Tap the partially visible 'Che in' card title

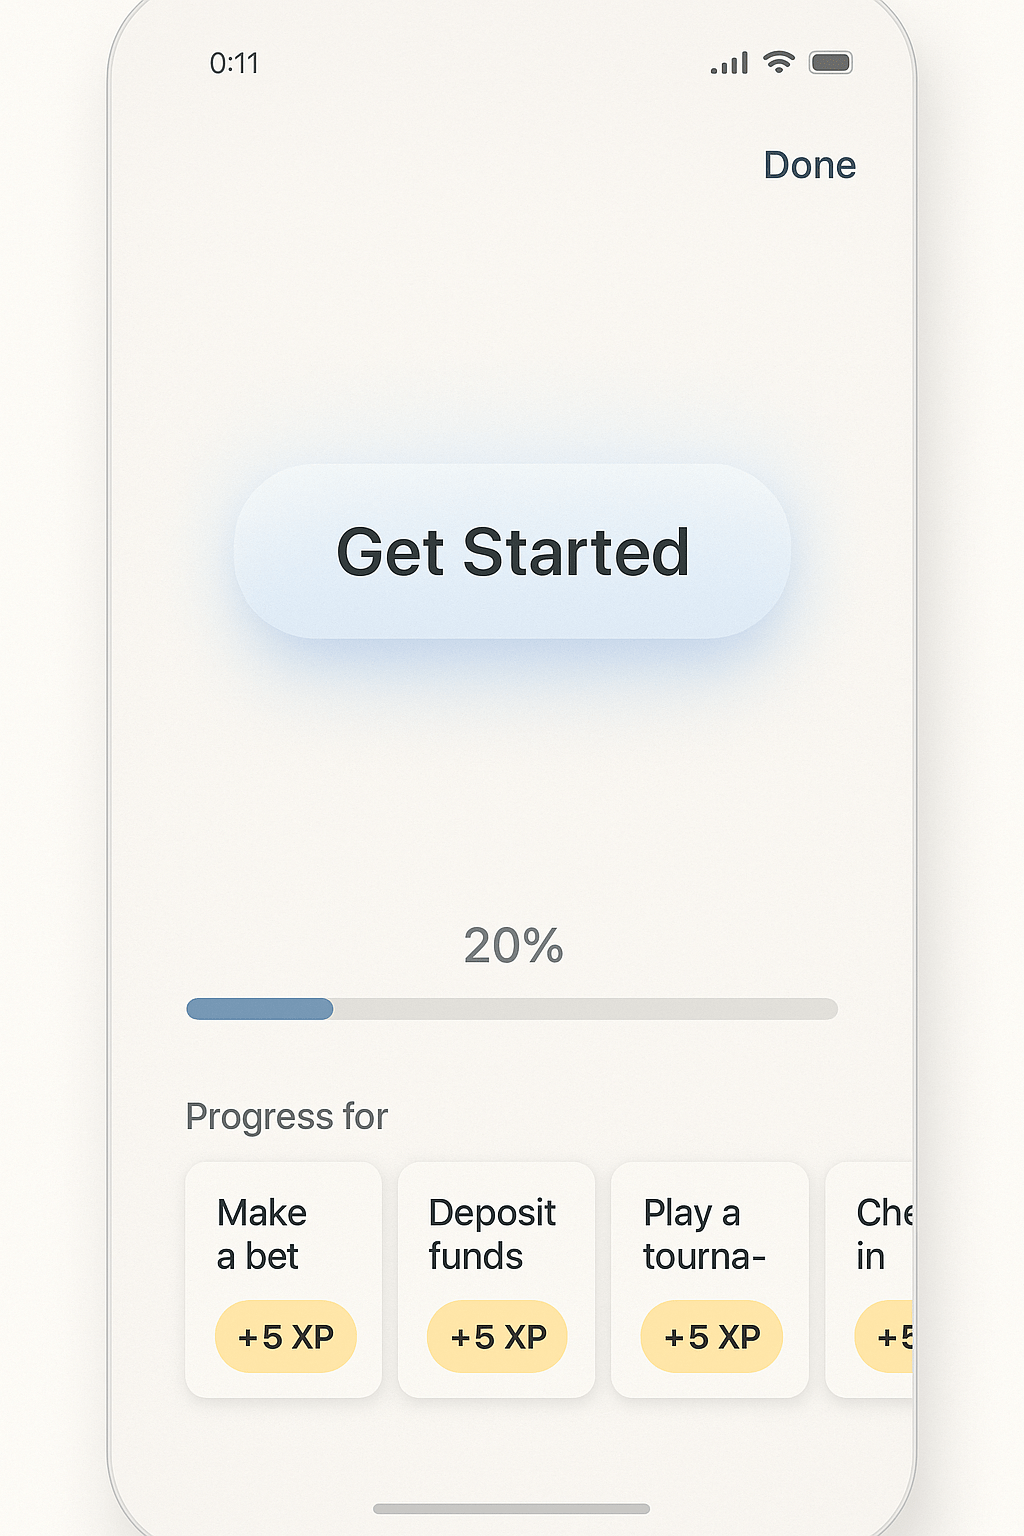pos(883,1234)
